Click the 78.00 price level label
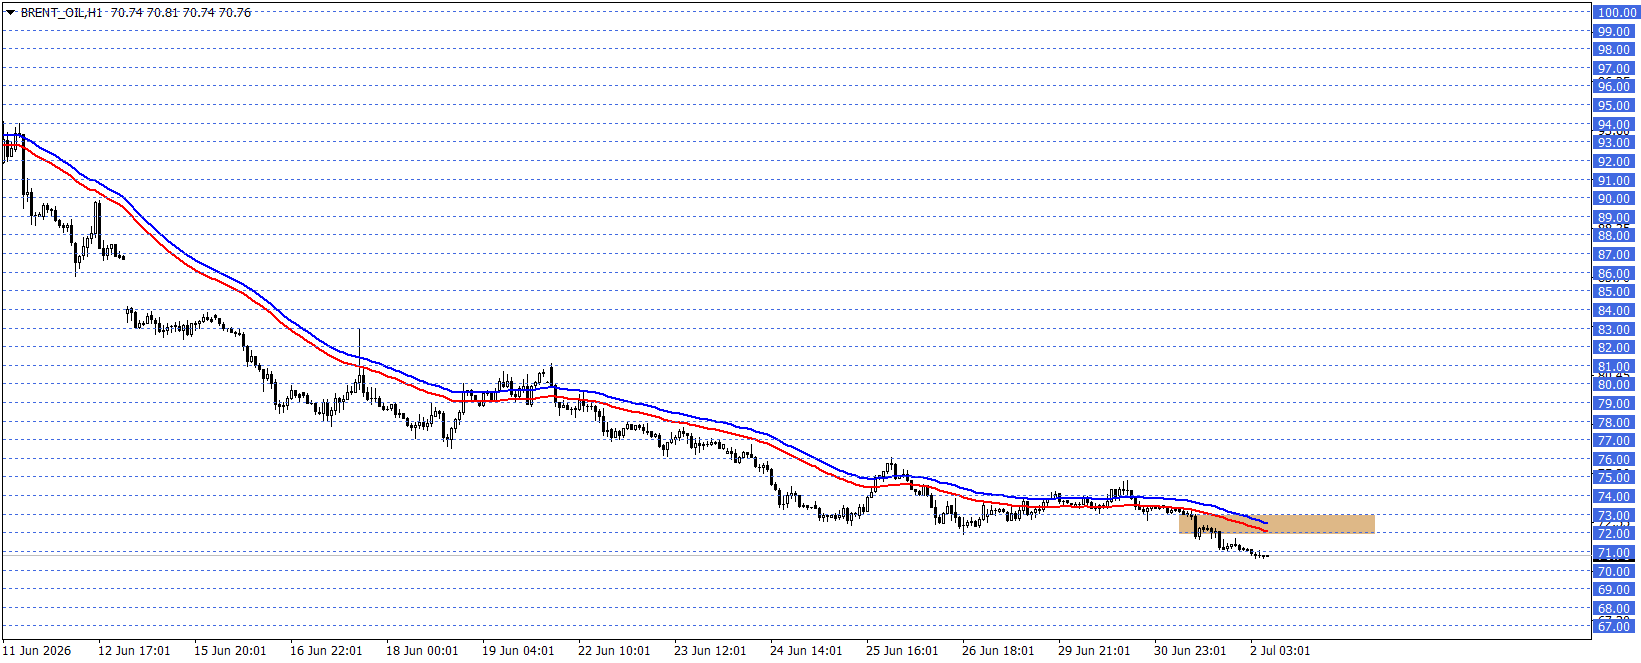 1613,423
